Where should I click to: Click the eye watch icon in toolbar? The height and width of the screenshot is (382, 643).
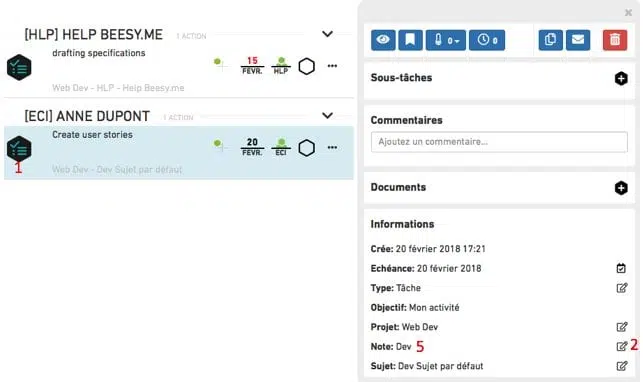383,40
